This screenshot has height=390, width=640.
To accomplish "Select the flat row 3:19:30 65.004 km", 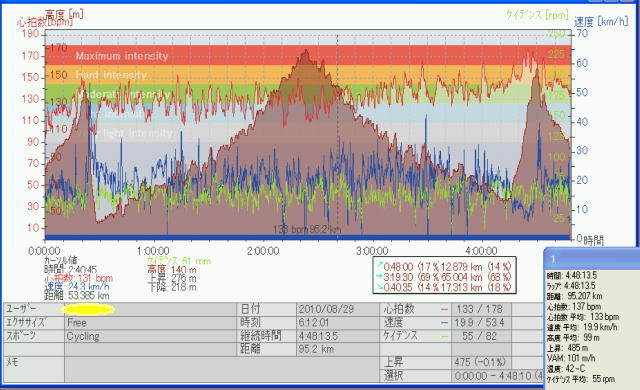I will tap(444, 277).
